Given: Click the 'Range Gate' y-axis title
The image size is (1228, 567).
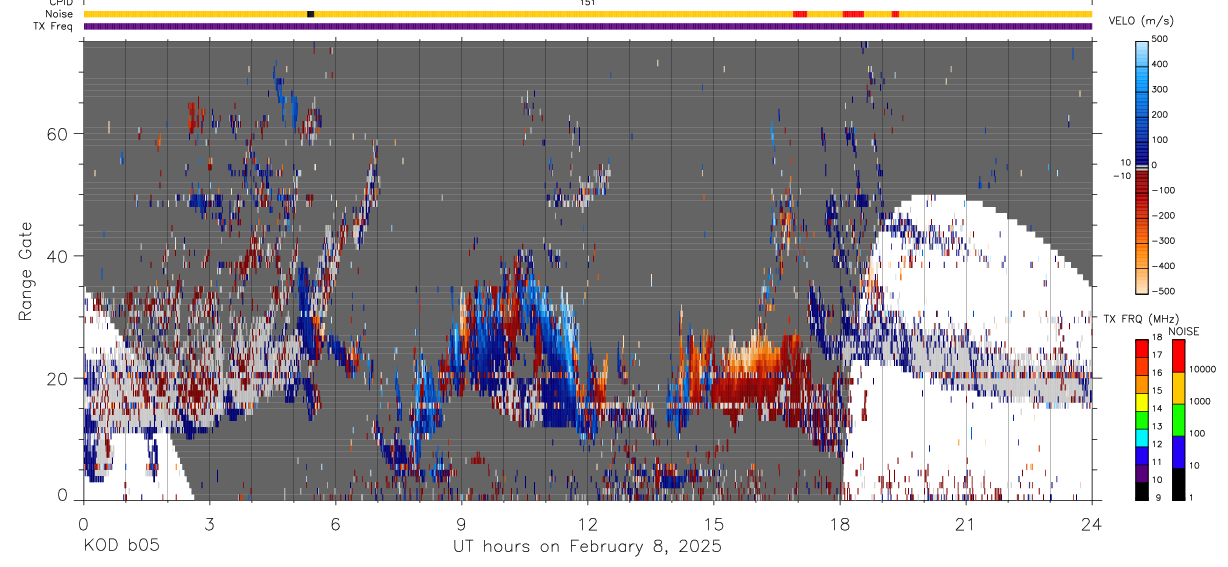Looking at the screenshot, I should (25, 272).
